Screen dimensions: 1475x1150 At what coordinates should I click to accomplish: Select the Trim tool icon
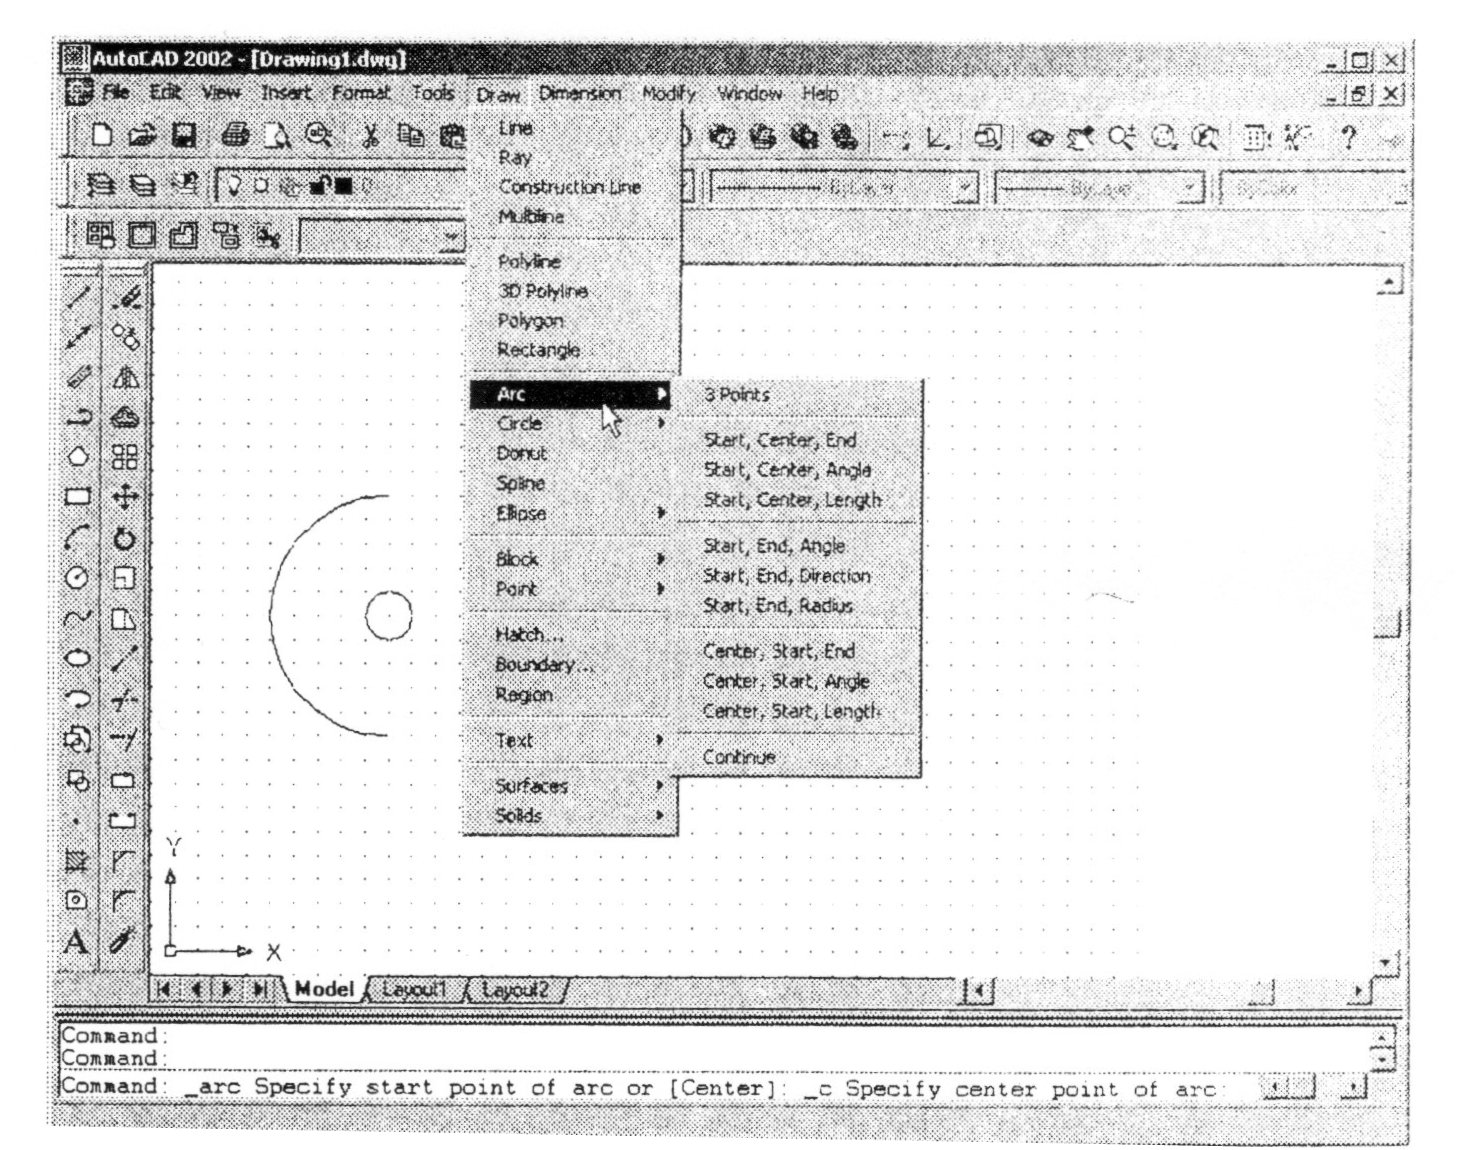(x=125, y=700)
